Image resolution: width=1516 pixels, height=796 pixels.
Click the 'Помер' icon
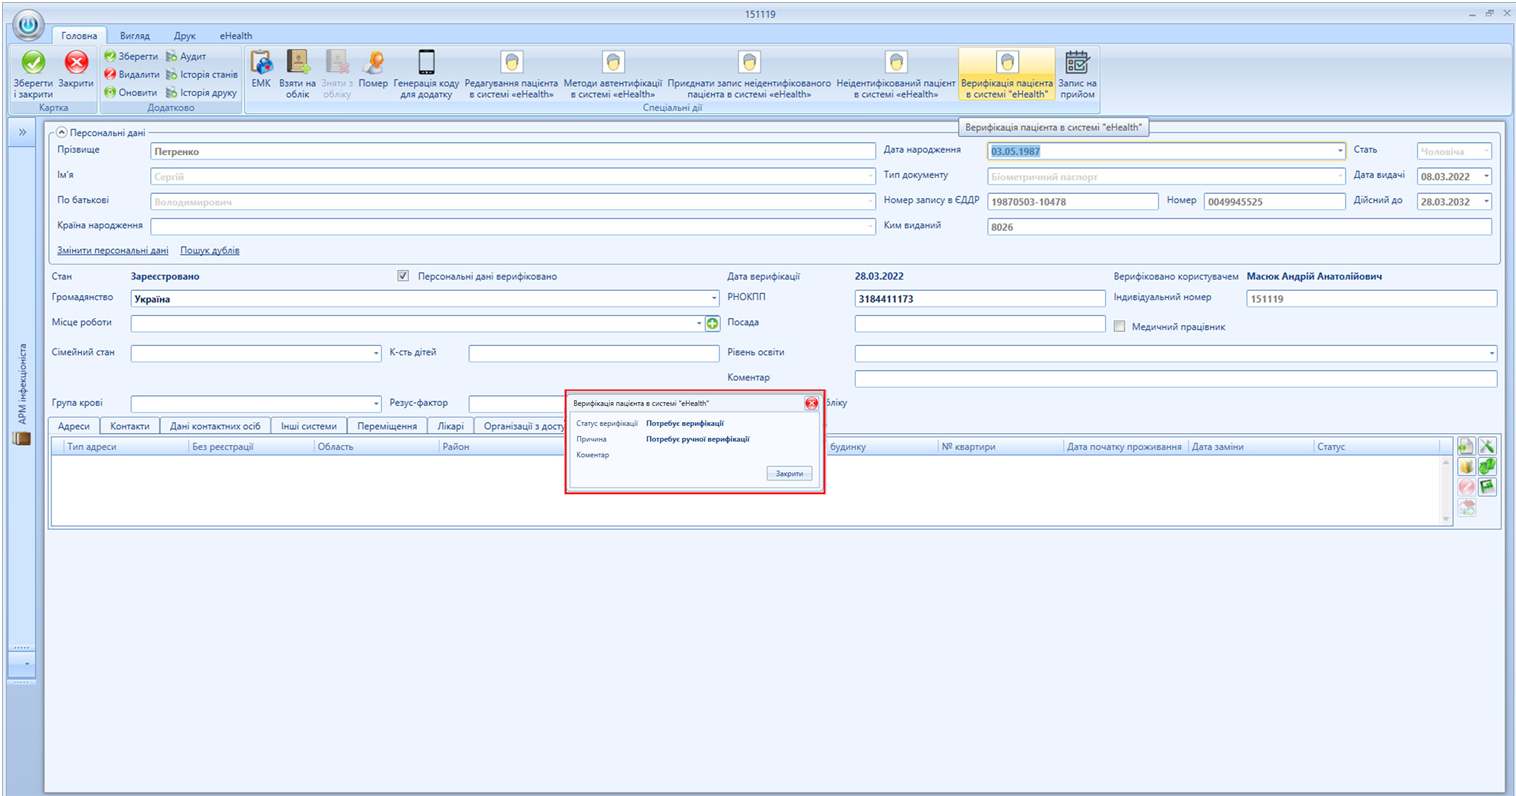coord(373,70)
